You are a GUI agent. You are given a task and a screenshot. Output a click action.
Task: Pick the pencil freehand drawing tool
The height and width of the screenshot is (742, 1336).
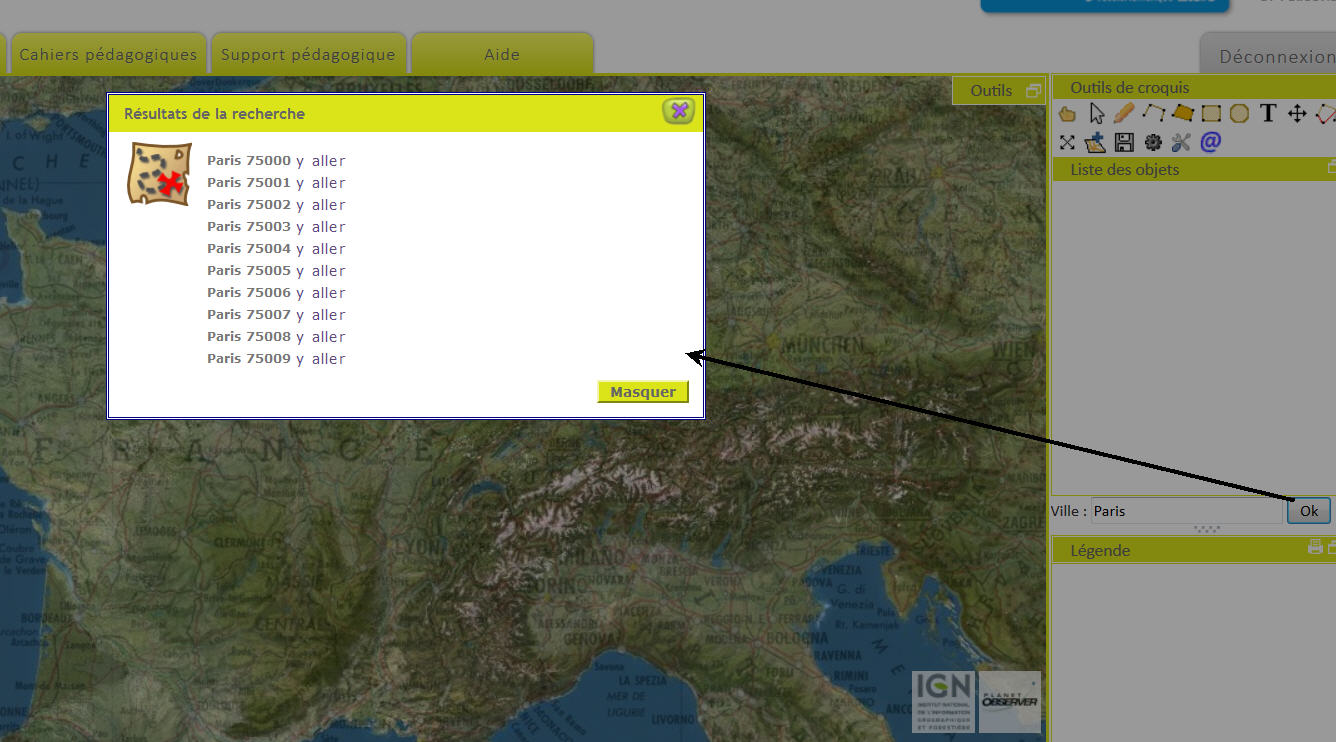click(x=1125, y=113)
